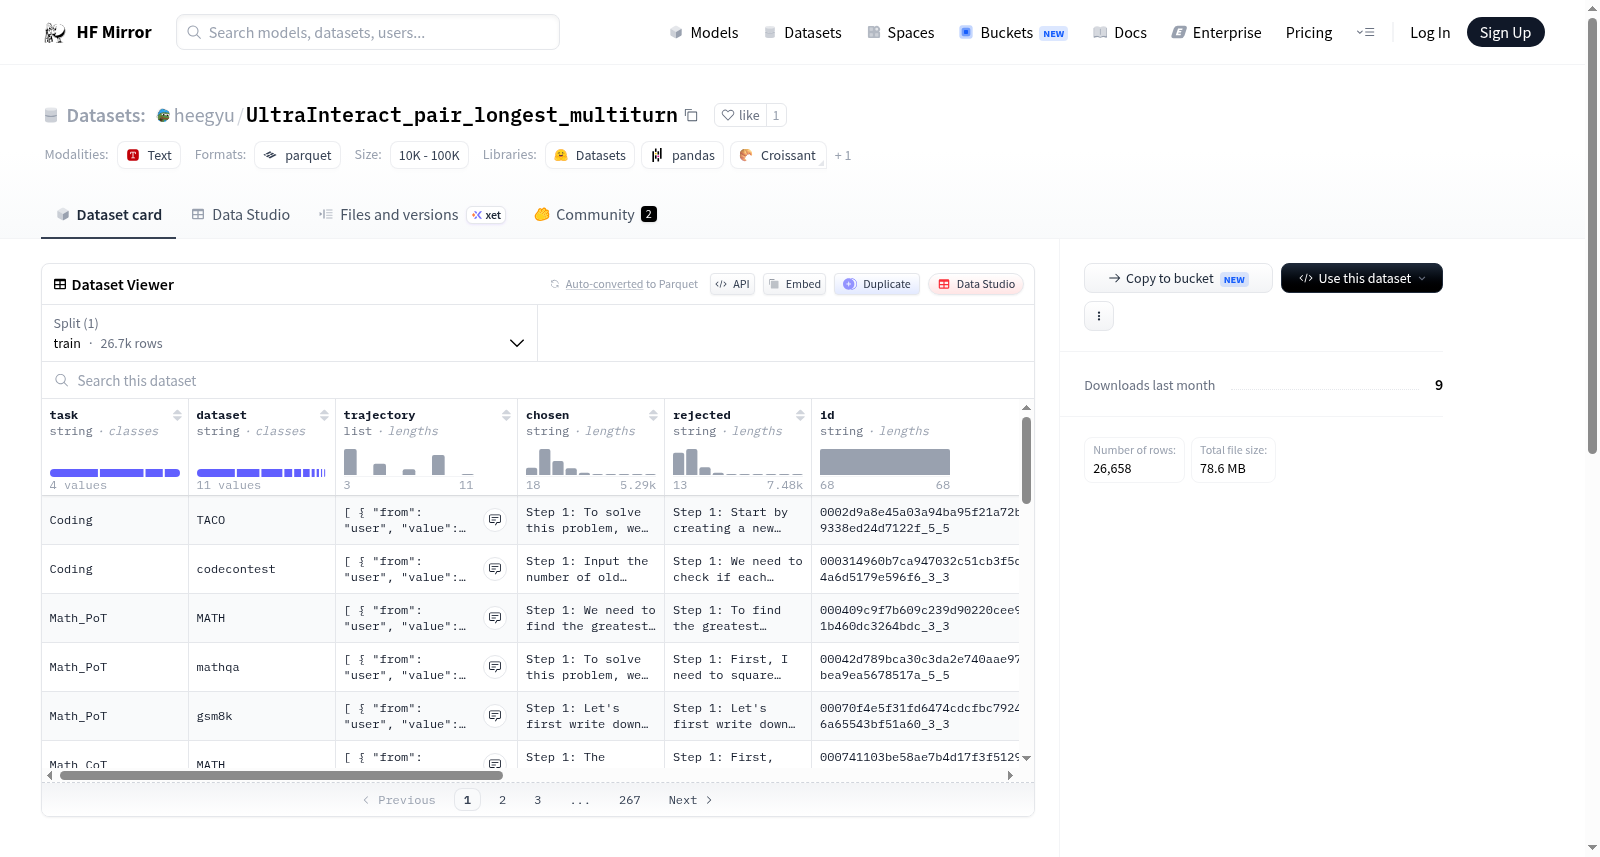This screenshot has width=1600, height=857.
Task: Sort by the task column arrows
Action: [x=177, y=415]
